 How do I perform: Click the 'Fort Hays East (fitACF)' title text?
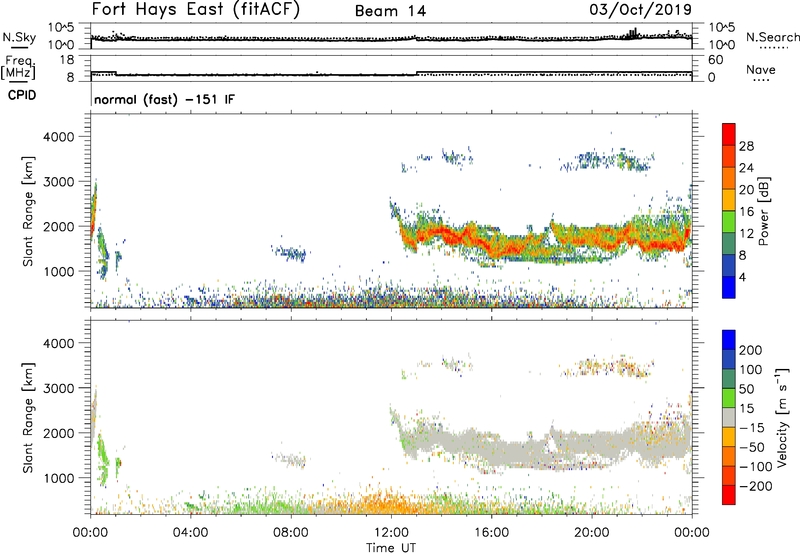(196, 10)
